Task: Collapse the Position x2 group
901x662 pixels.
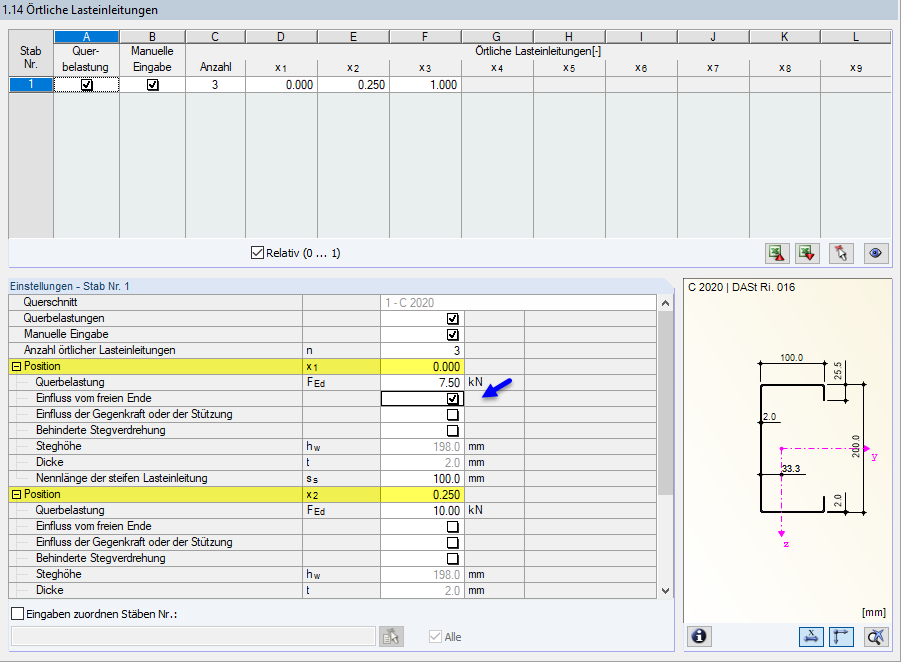Action: coord(17,495)
